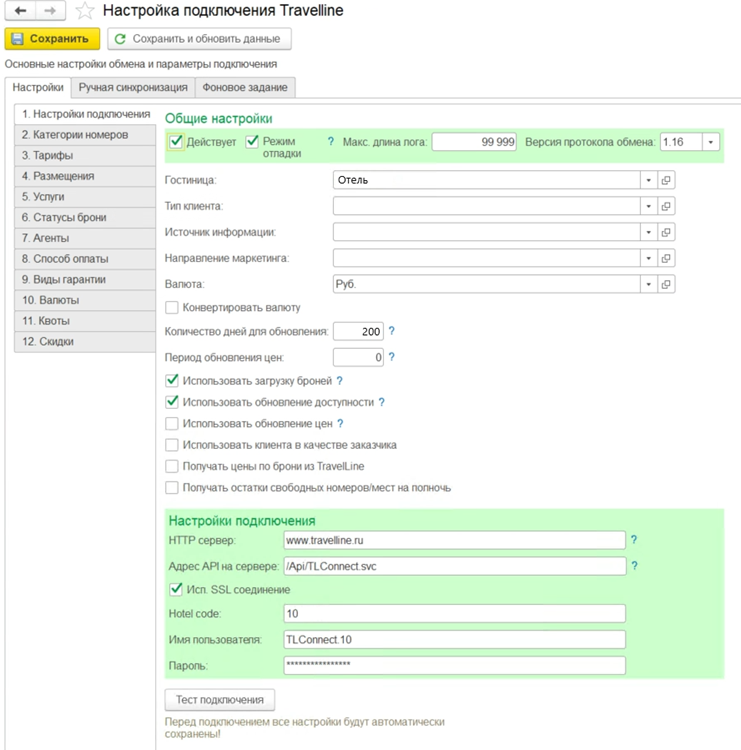741x750 pixels.
Task: Select 1. Настройки подключения section
Action: [x=86, y=114]
